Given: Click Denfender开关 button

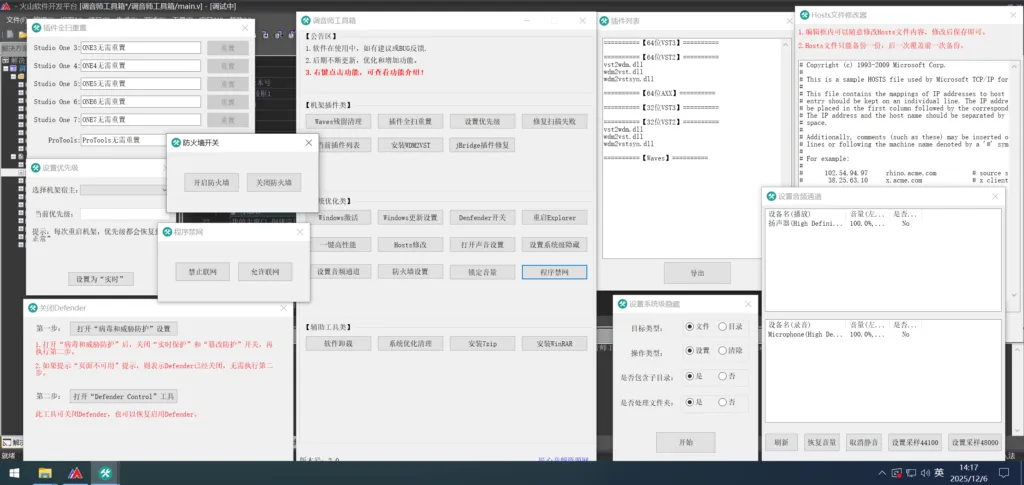Looking at the screenshot, I should pos(482,217).
